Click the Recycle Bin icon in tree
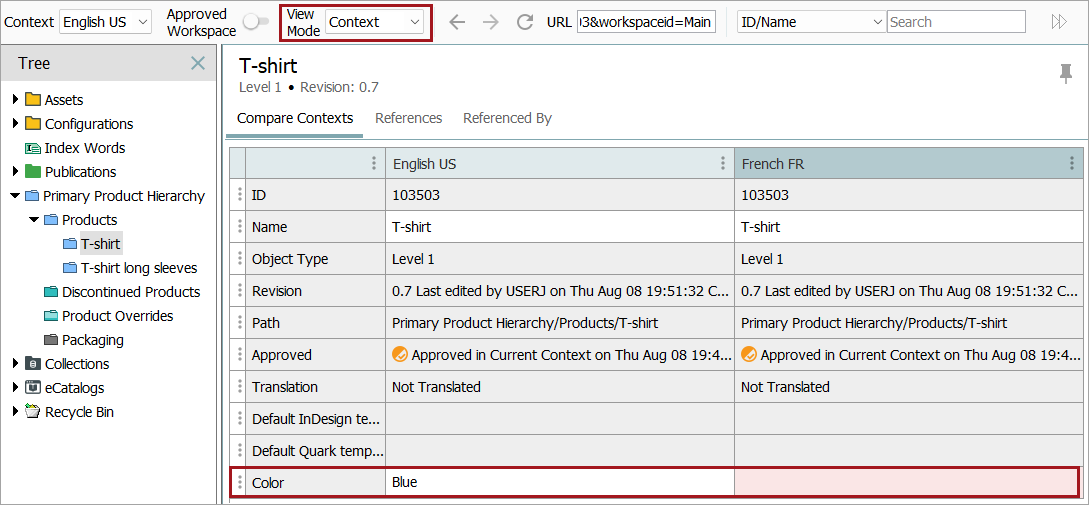1089x505 pixels. [33, 412]
